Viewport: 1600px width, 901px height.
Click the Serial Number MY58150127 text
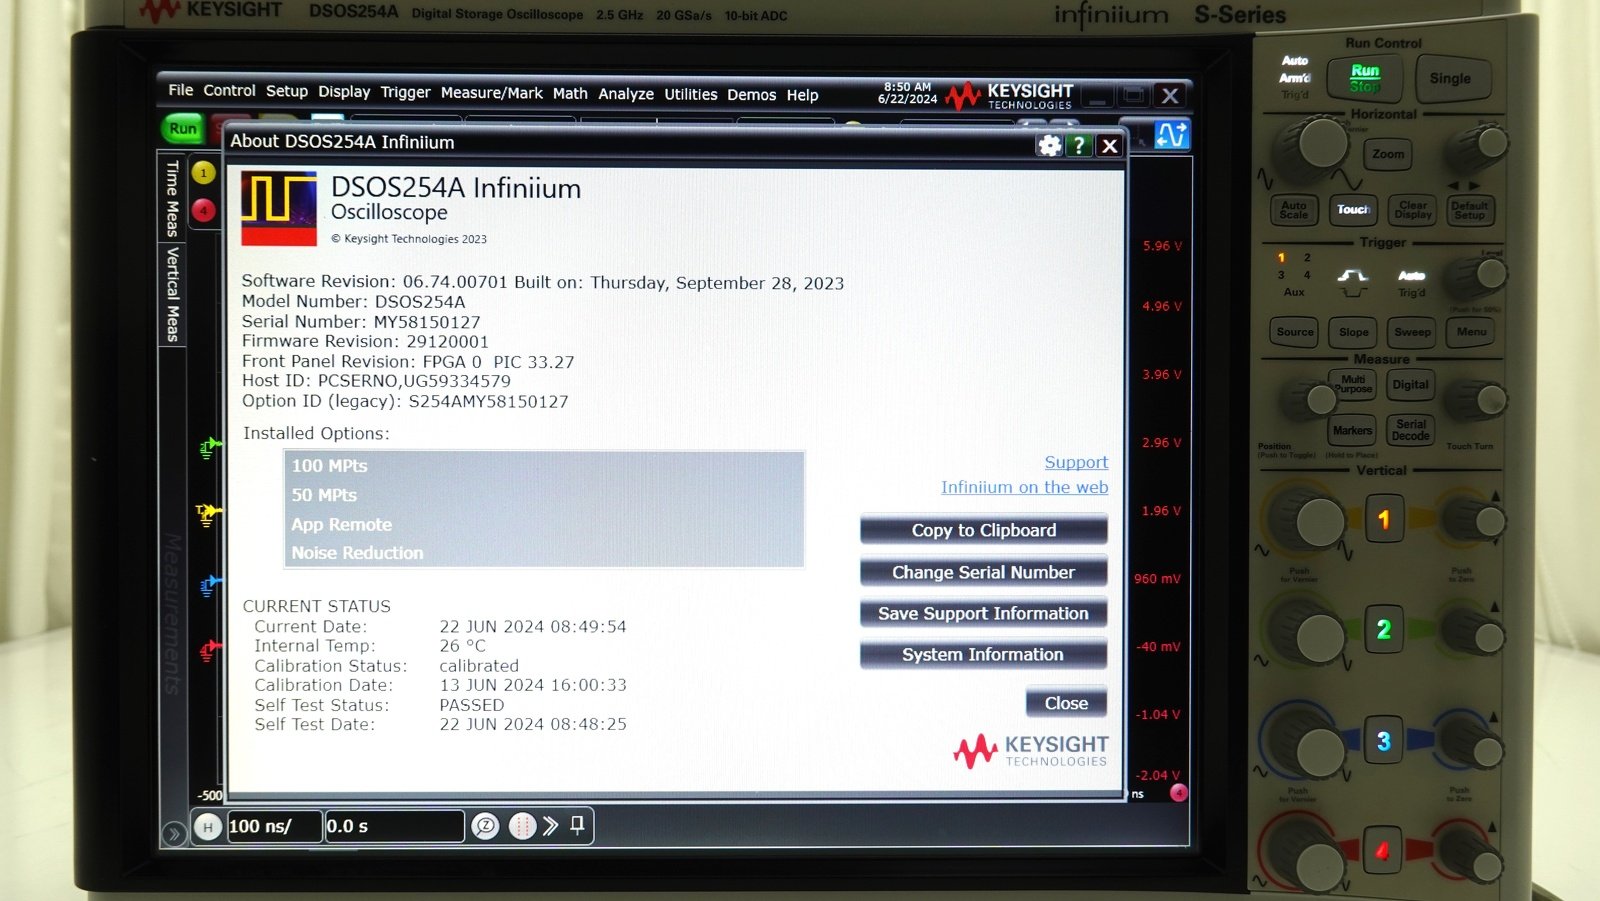click(x=361, y=321)
